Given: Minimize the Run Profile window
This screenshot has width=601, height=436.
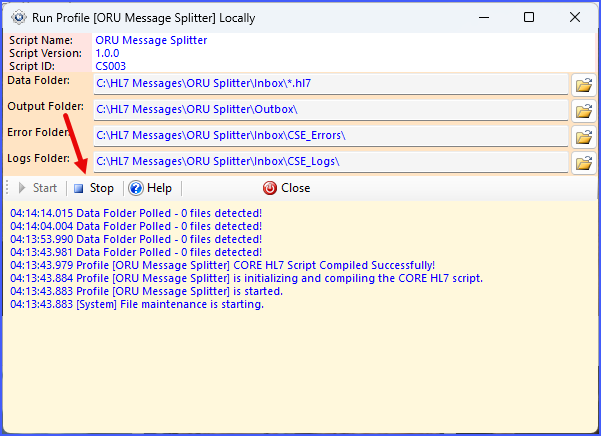Looking at the screenshot, I should click(484, 17).
